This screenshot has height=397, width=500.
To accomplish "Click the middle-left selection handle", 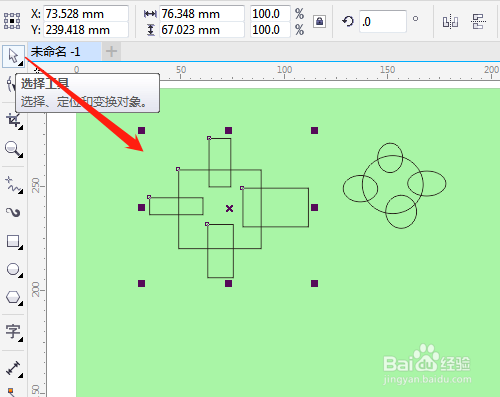I will pyautogui.click(x=141, y=208).
